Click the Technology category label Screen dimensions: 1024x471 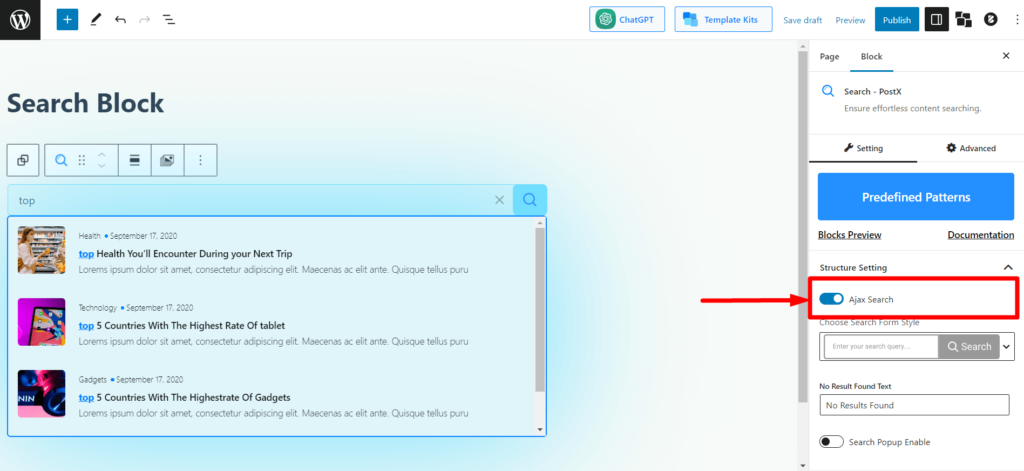(97, 308)
